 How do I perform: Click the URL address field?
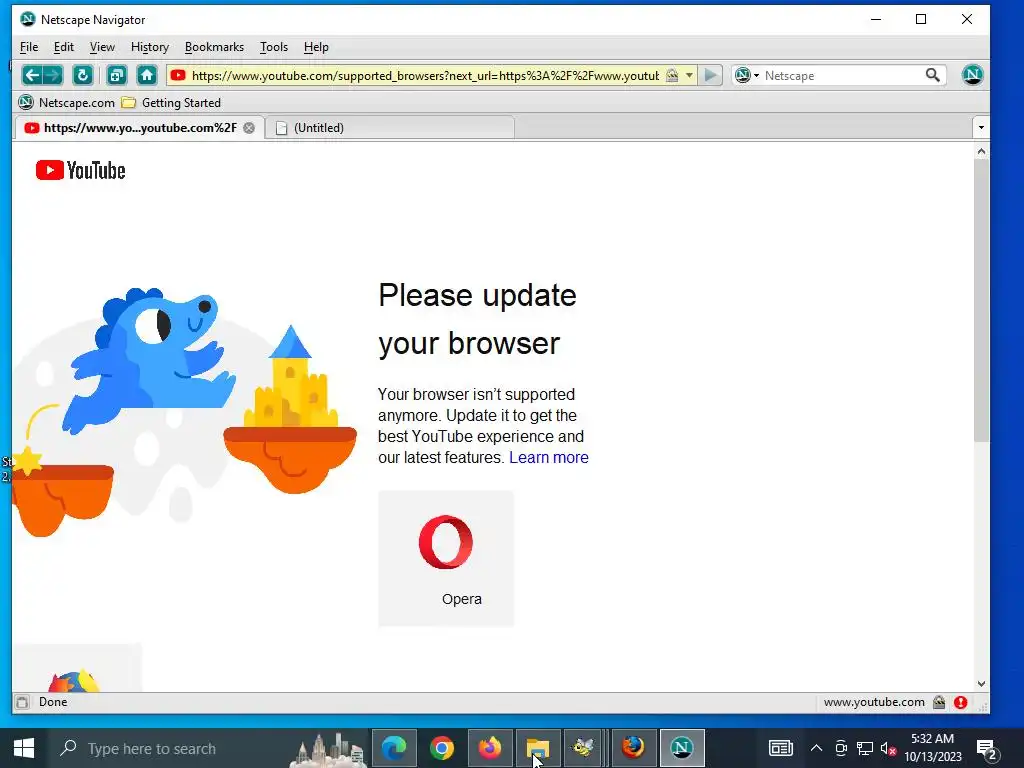pyautogui.click(x=425, y=76)
